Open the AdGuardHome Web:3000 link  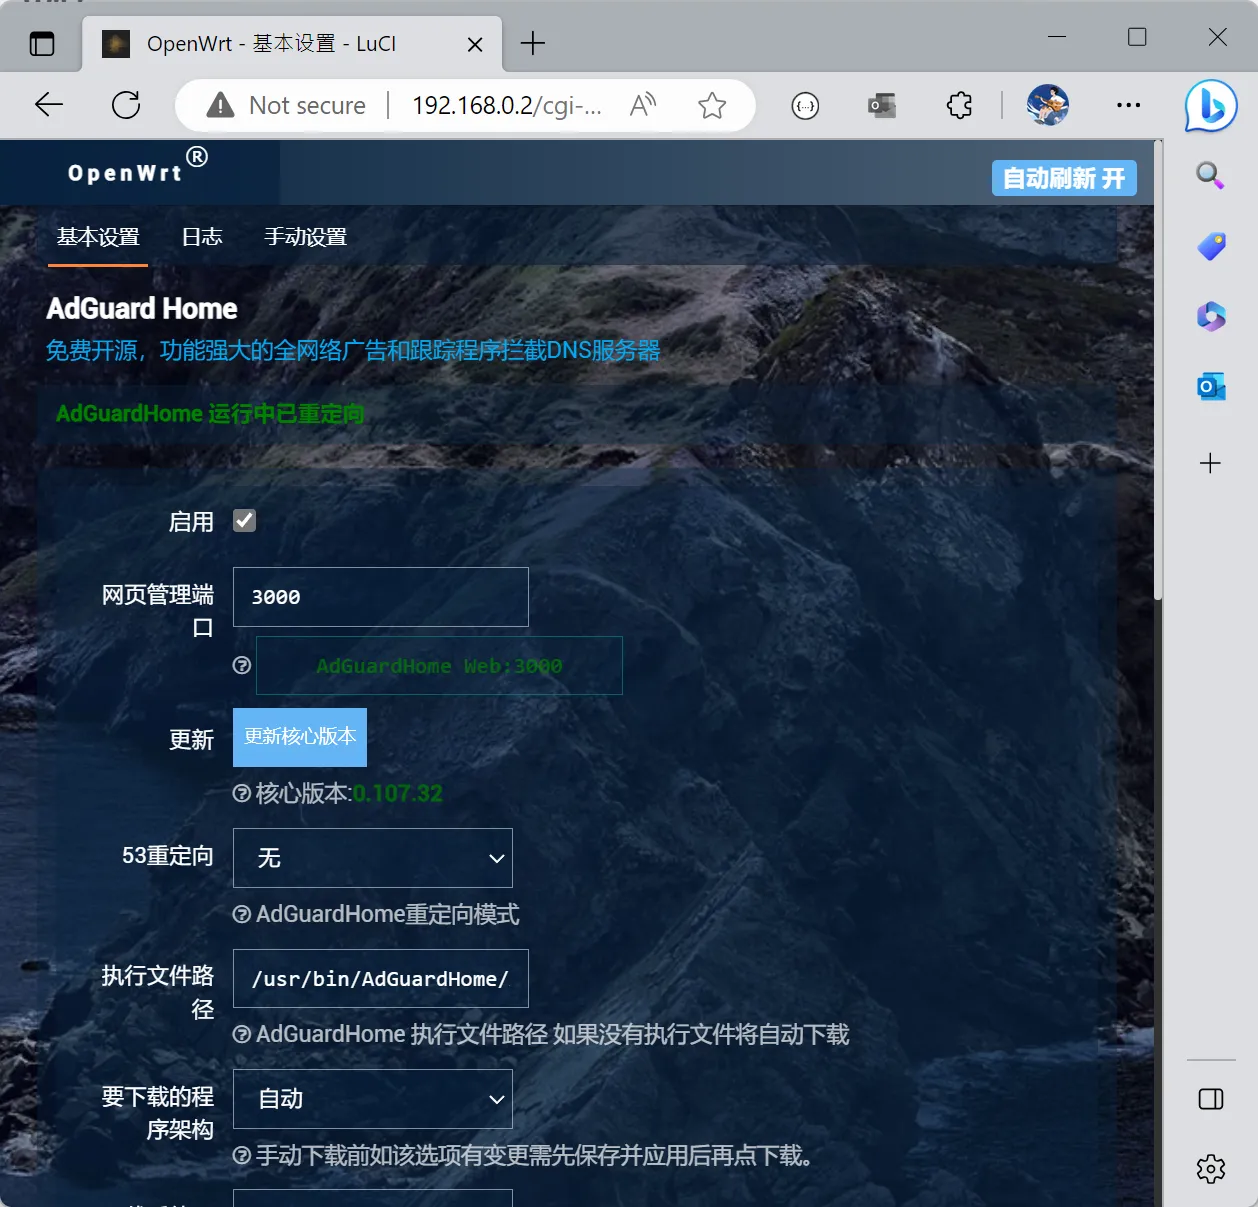(439, 666)
